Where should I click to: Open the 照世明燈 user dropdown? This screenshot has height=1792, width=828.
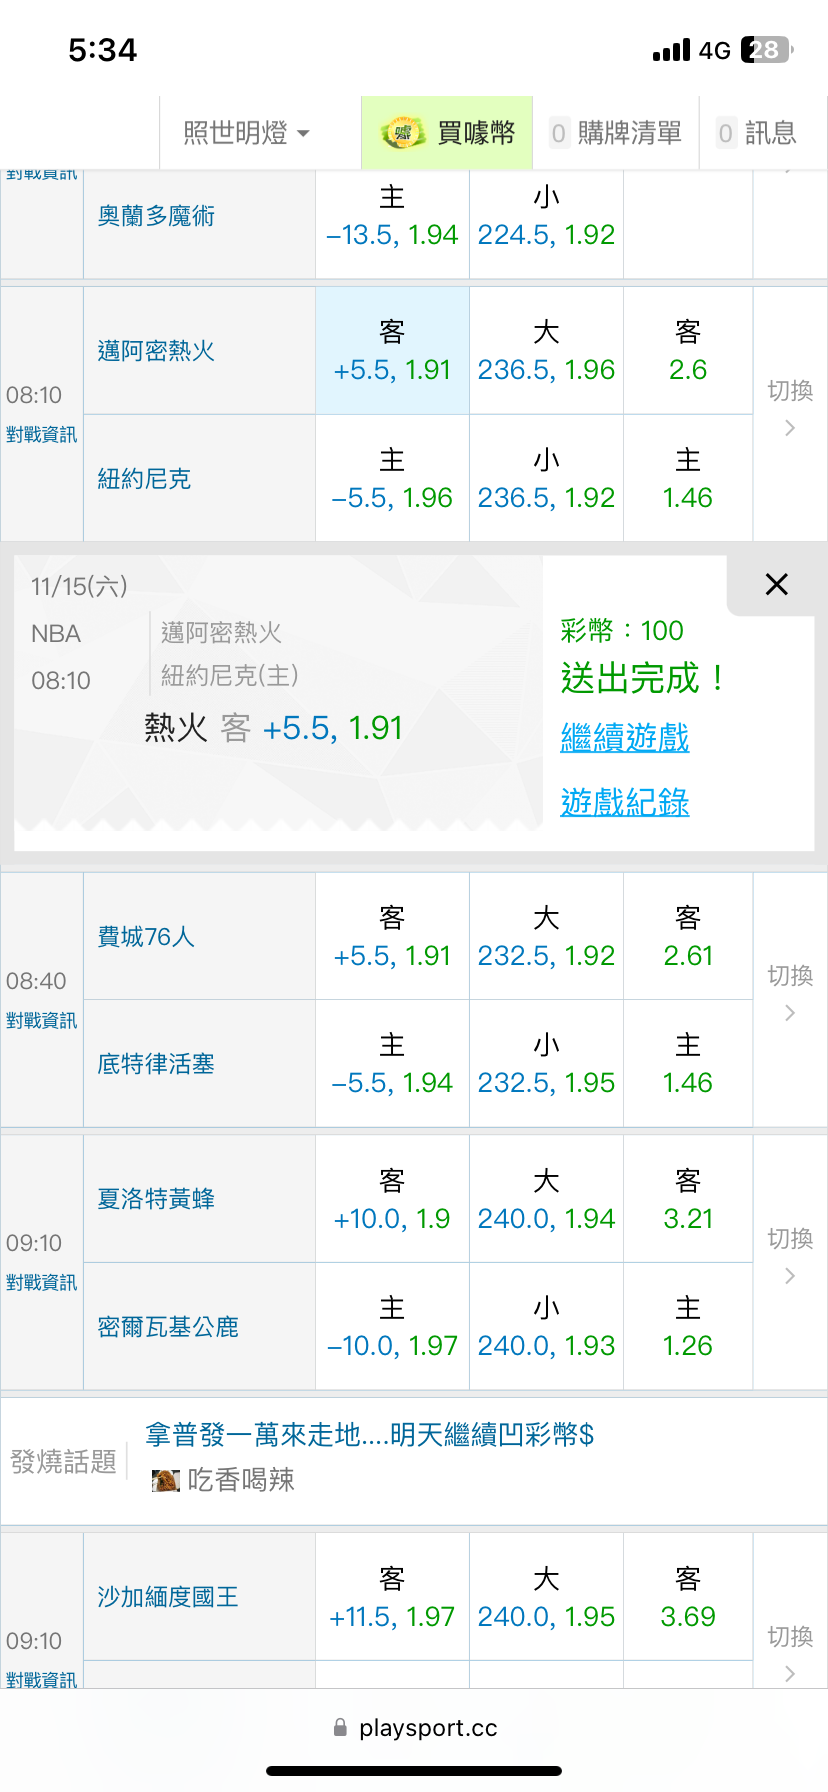tap(246, 133)
